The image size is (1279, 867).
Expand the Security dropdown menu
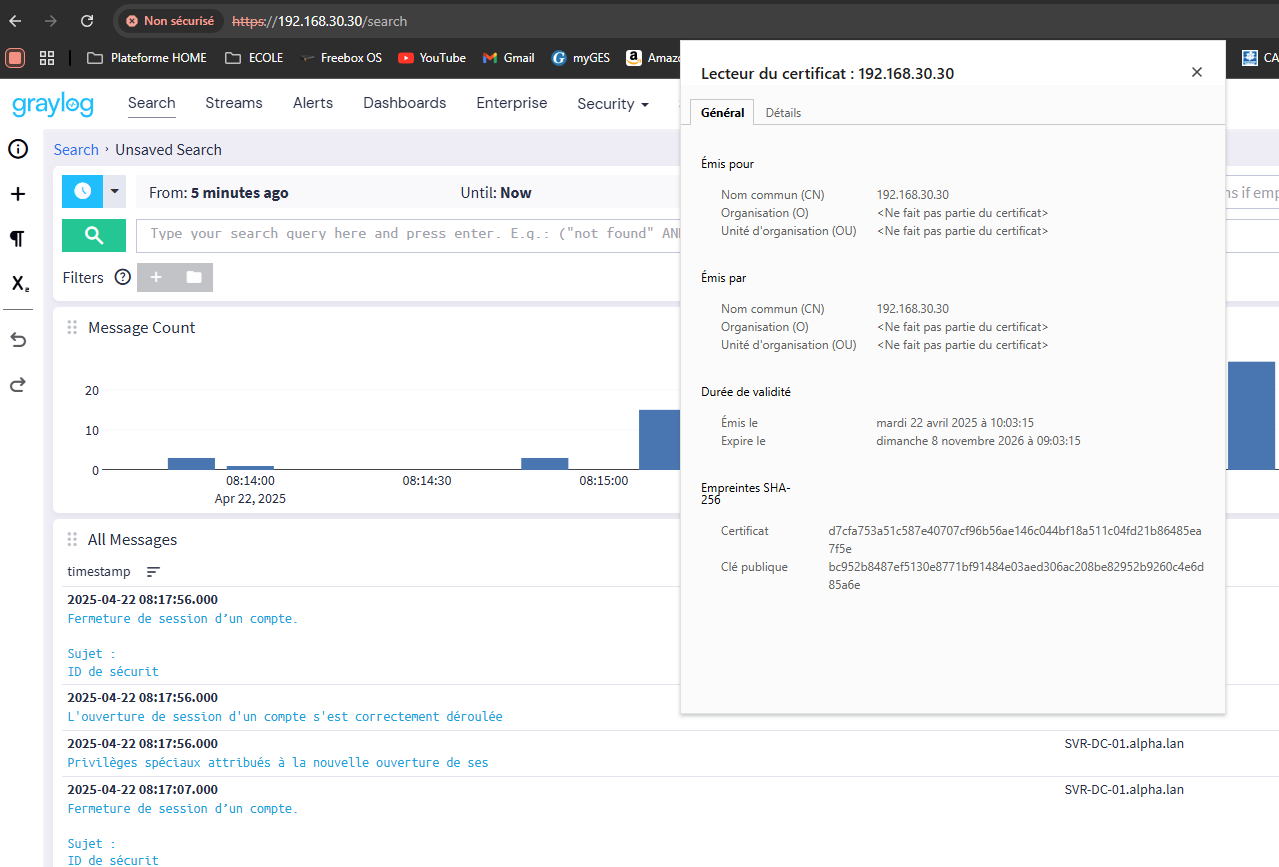pyautogui.click(x=613, y=104)
